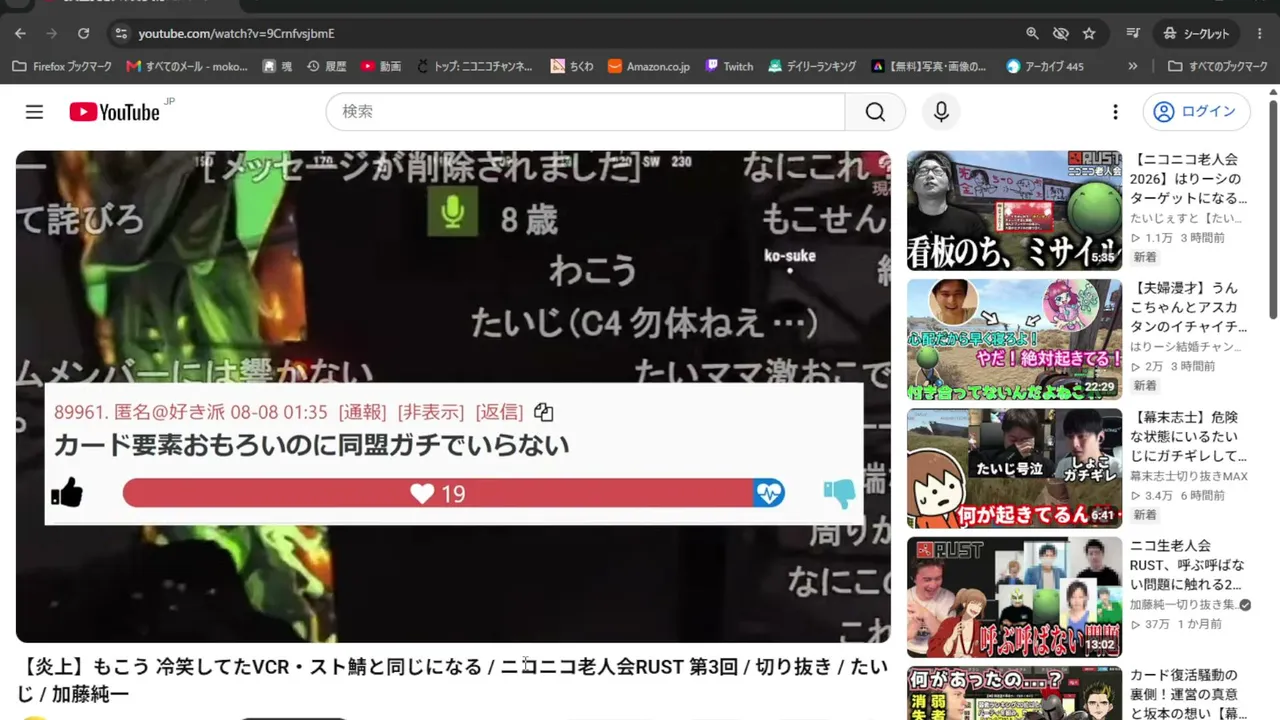
Task: Open the 魂 bookmark
Action: pyautogui.click(x=277, y=66)
